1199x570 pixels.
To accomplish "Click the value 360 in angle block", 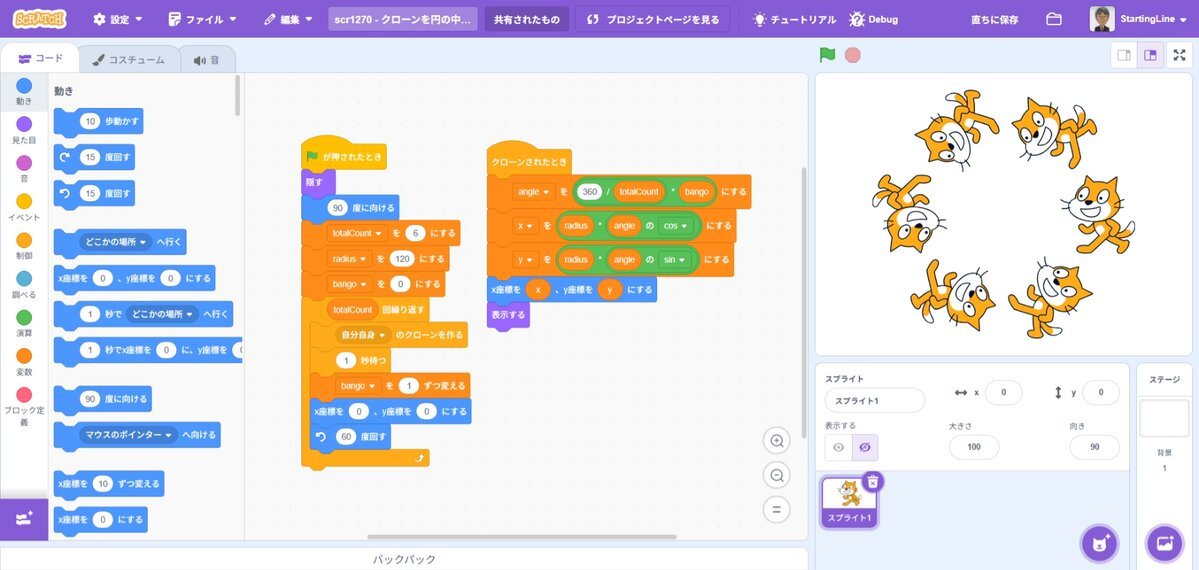I will click(589, 191).
